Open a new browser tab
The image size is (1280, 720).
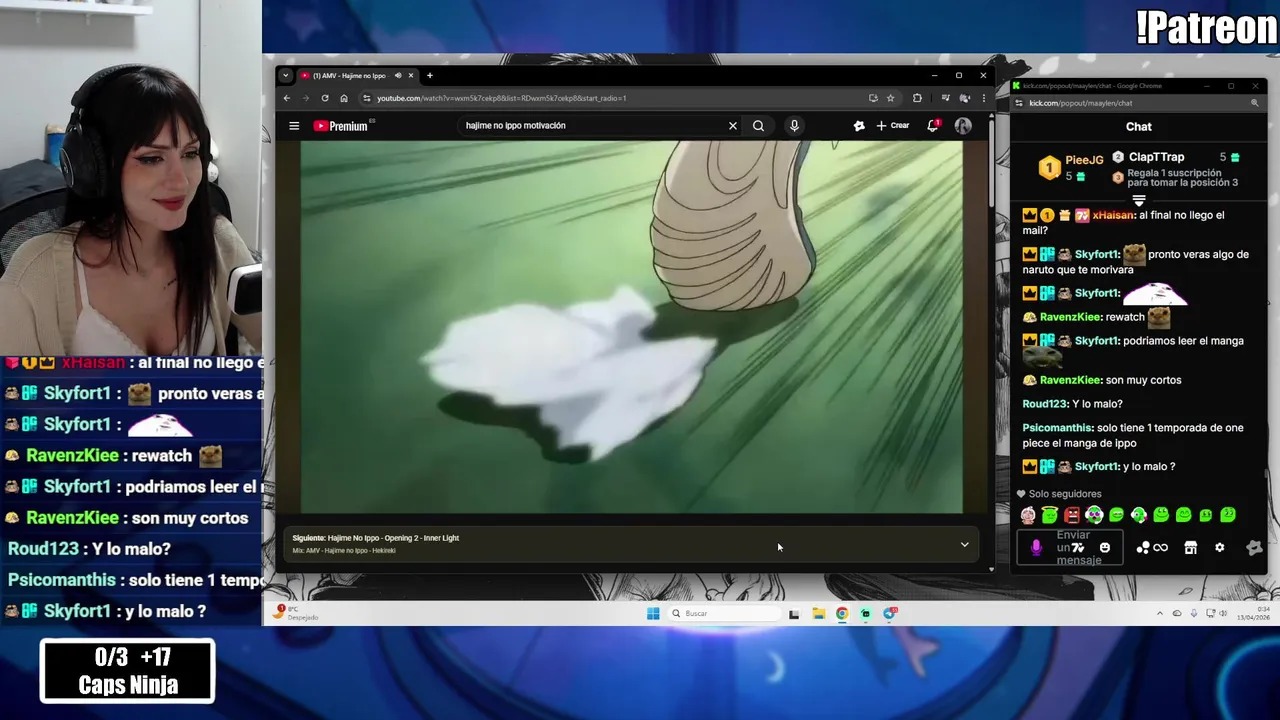[430, 75]
